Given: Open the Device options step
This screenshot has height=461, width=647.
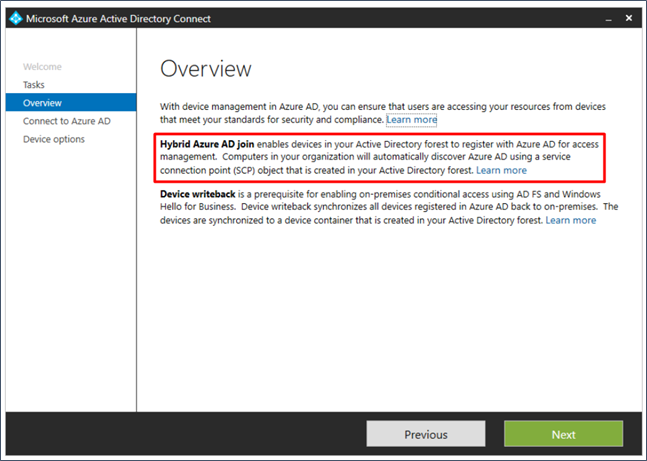Looking at the screenshot, I should 54,139.
